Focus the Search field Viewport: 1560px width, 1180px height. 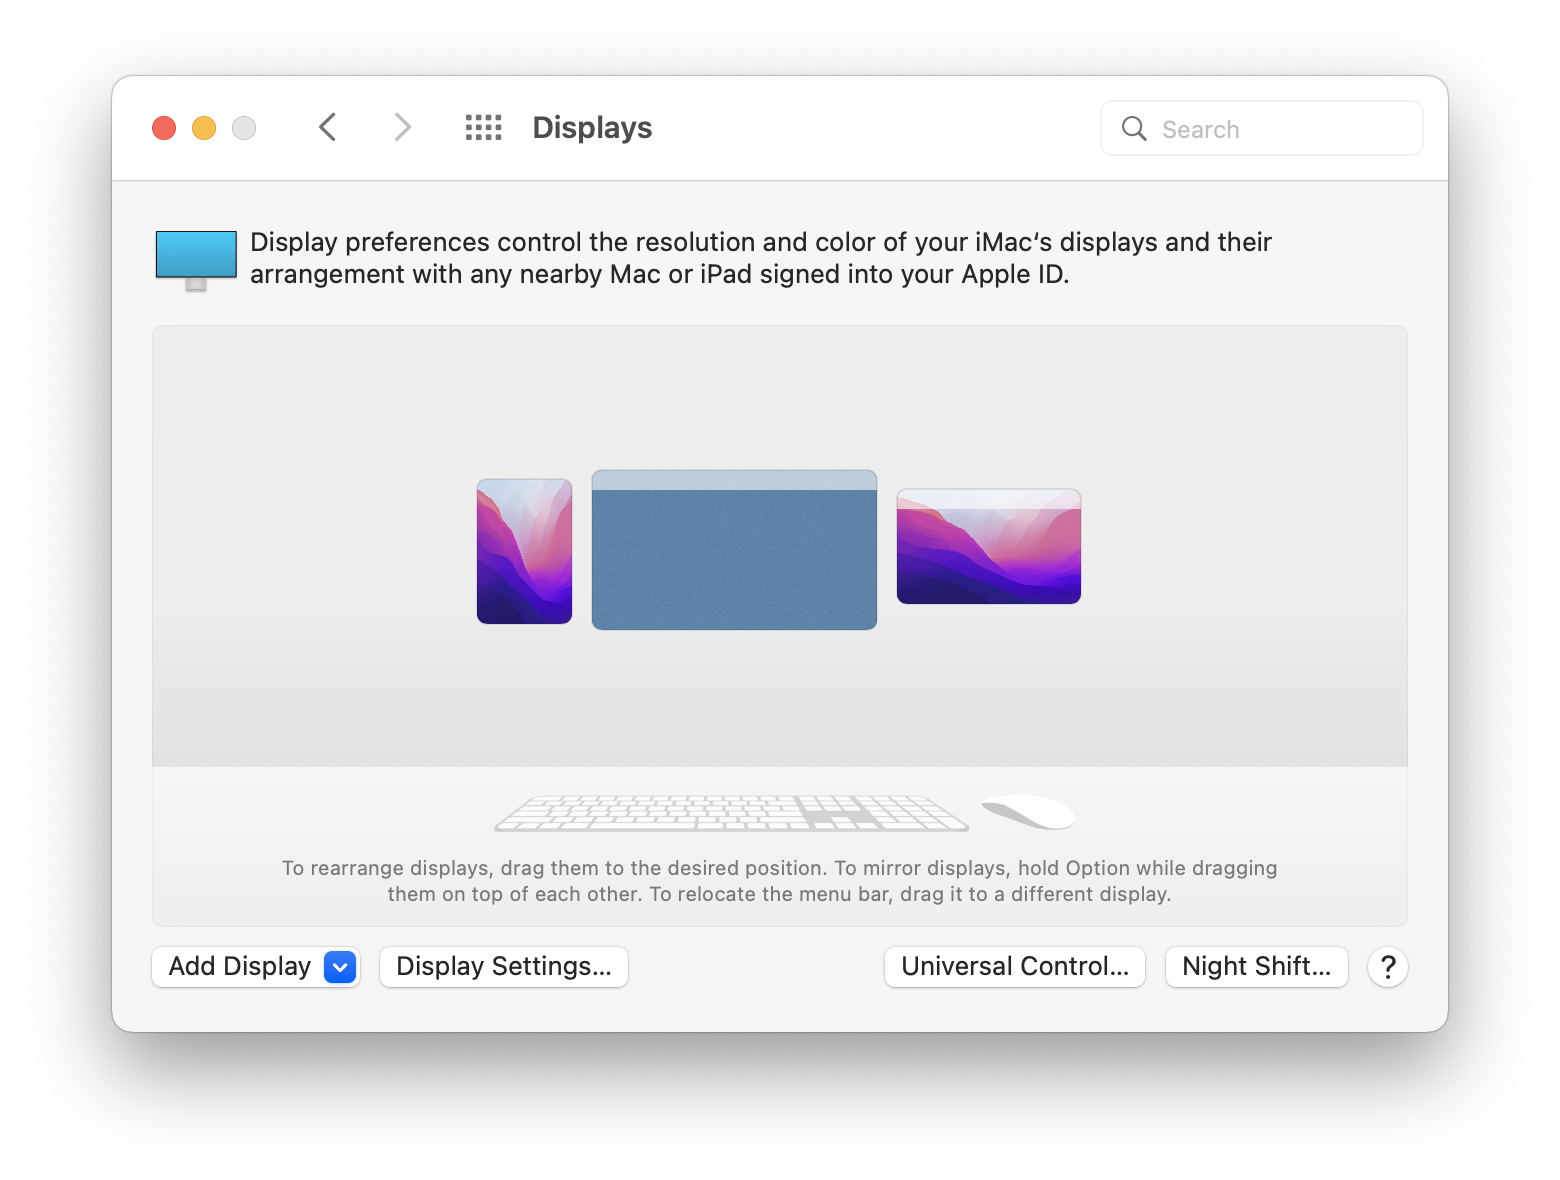click(1262, 128)
